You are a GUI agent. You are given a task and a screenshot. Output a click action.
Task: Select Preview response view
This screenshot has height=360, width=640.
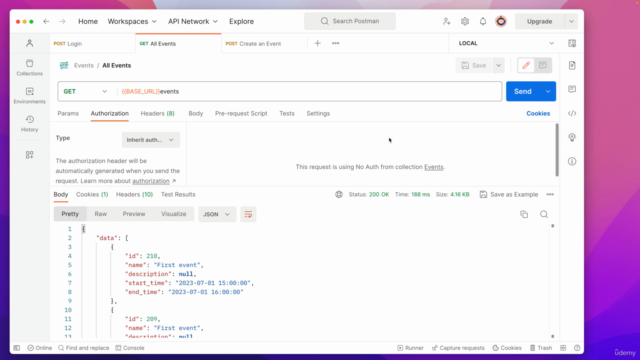[x=134, y=214]
